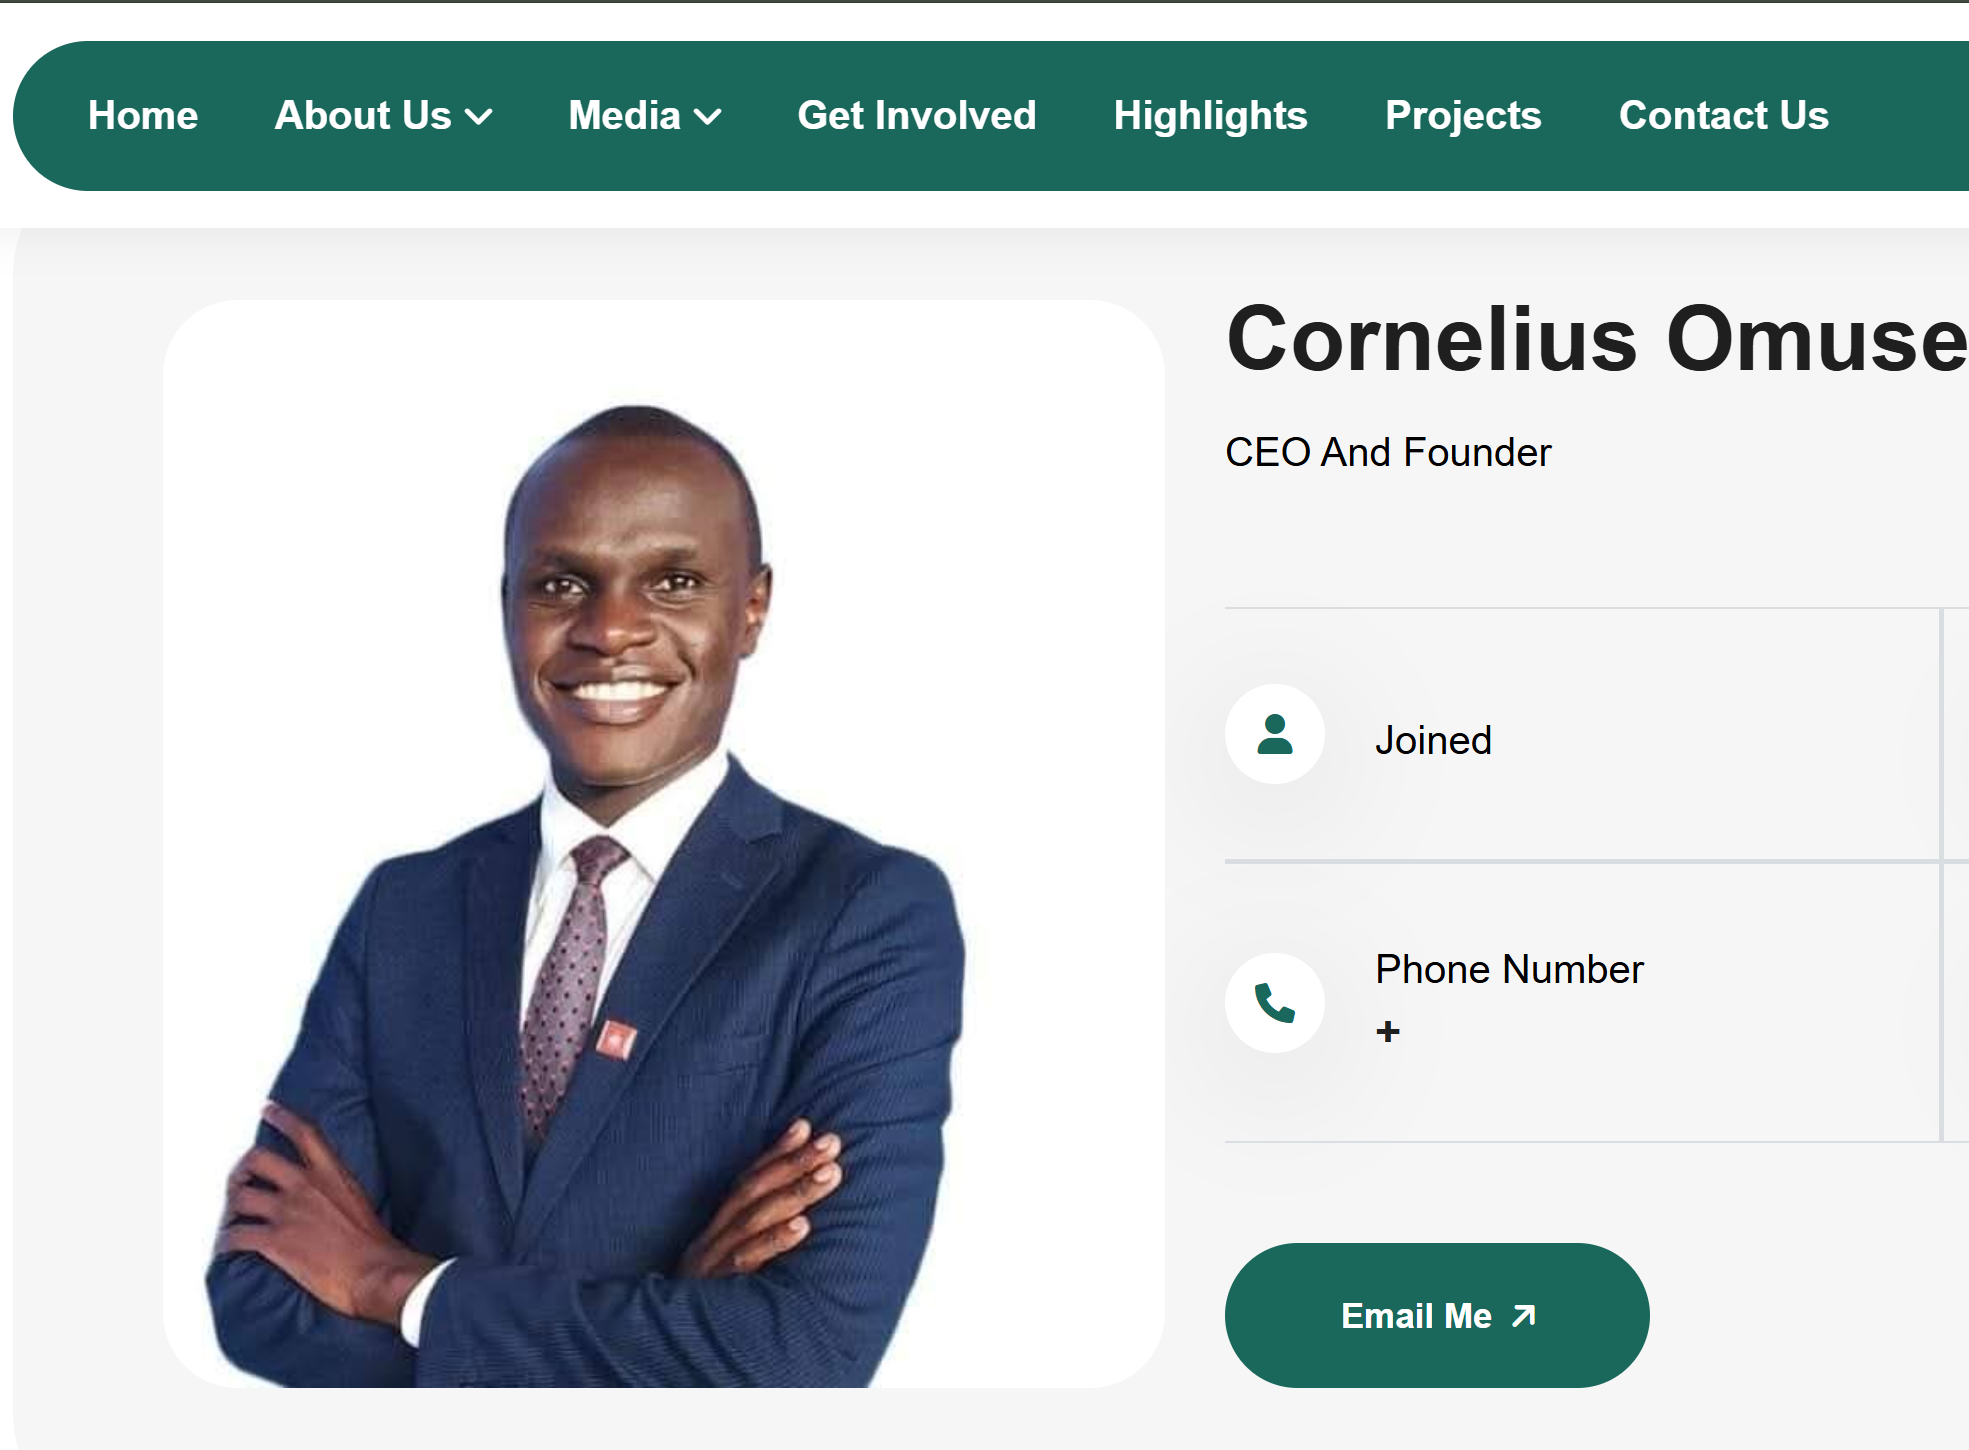The height and width of the screenshot is (1450, 1969).
Task: Click the phone handset icon
Action: click(1275, 1002)
